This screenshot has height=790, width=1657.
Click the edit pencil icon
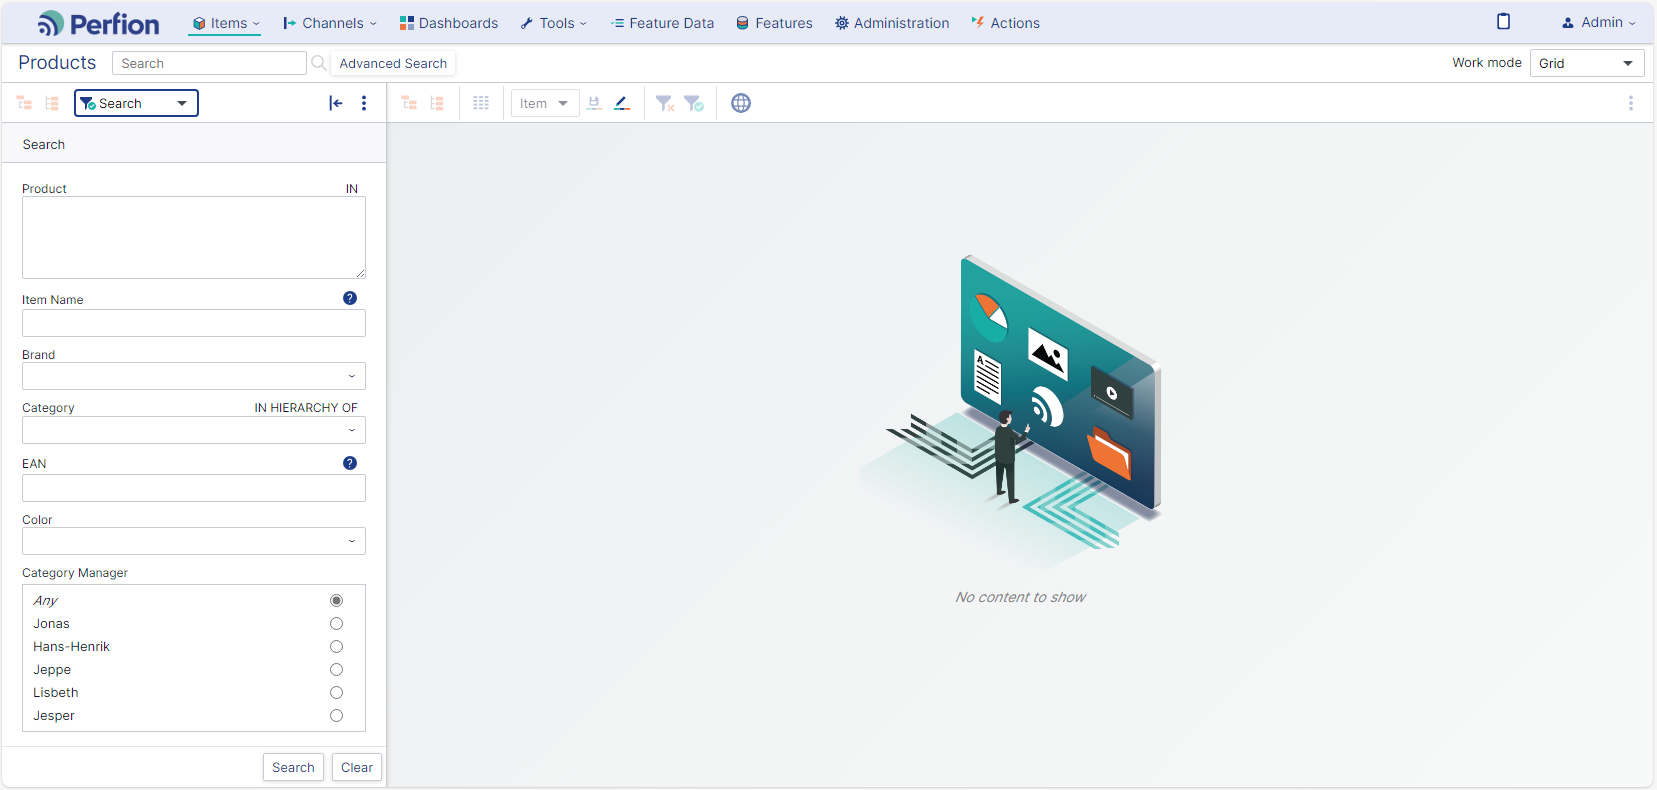(622, 103)
